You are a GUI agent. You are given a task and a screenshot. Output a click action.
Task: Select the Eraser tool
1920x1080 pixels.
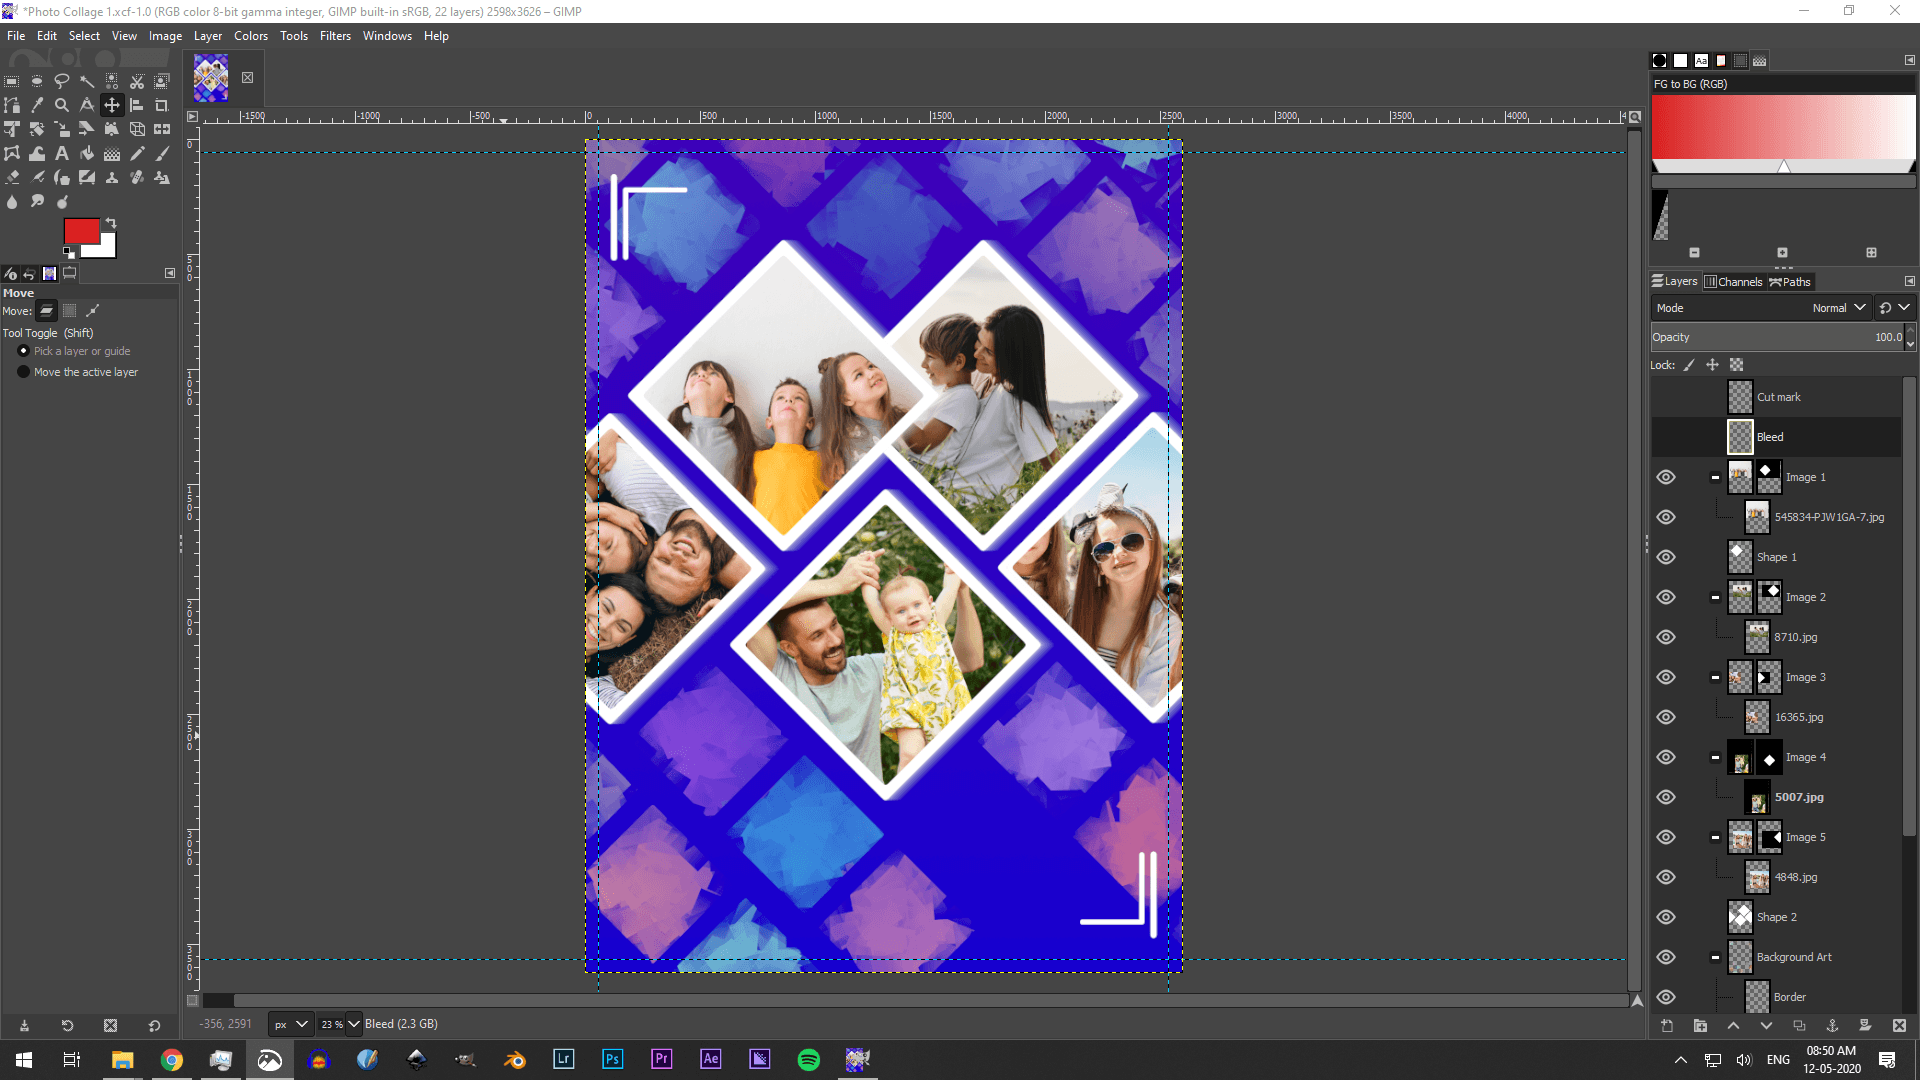pos(12,177)
